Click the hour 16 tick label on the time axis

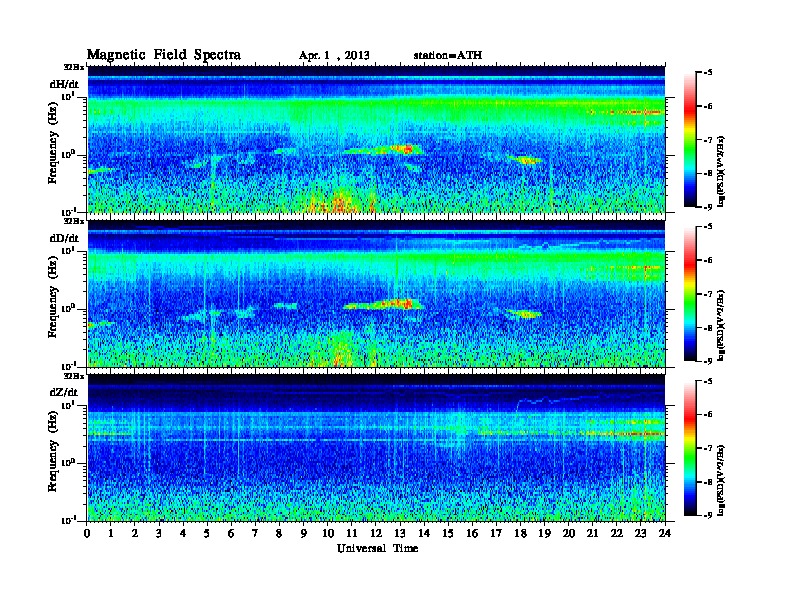tap(472, 533)
